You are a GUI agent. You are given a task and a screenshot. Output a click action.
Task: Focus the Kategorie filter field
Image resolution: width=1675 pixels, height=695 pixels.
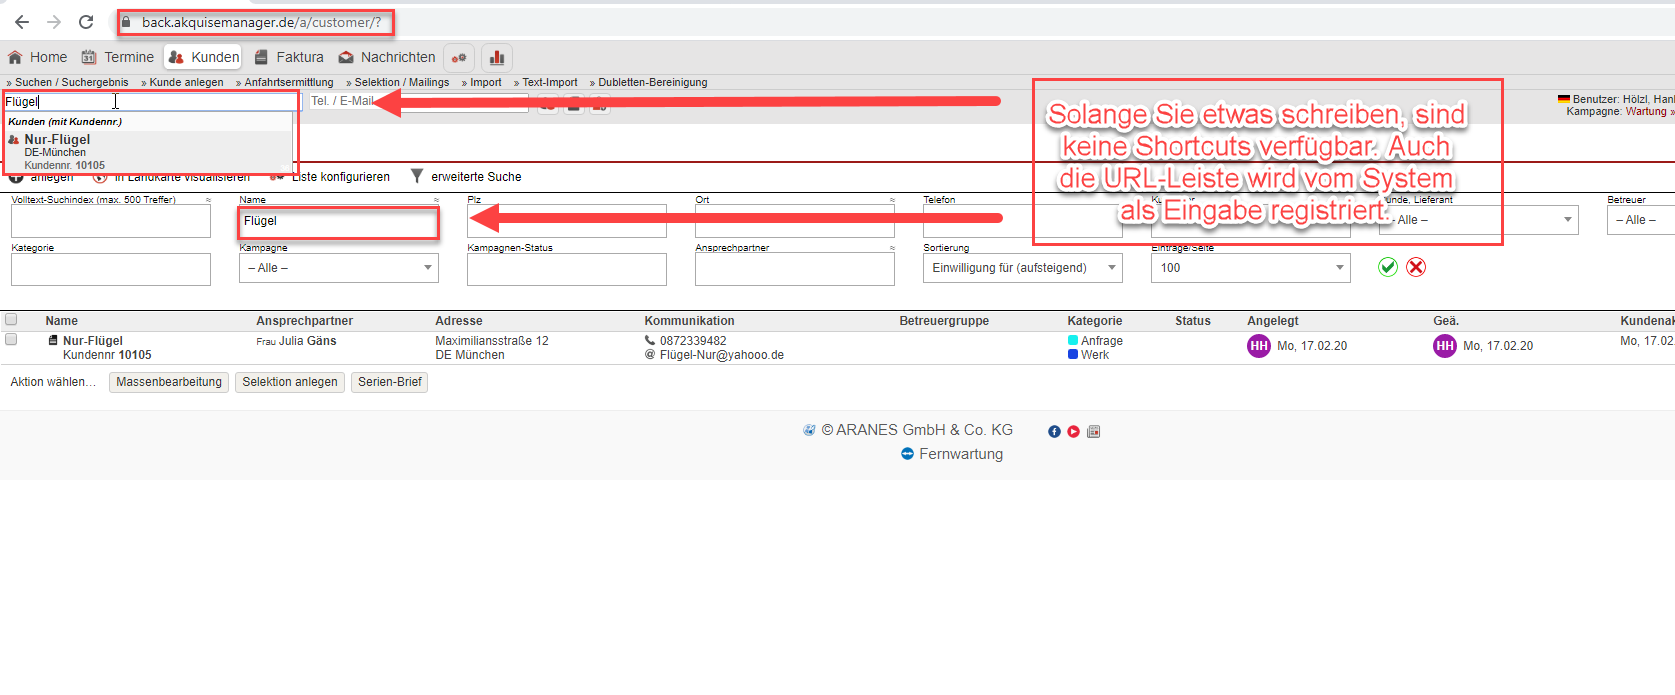111,269
